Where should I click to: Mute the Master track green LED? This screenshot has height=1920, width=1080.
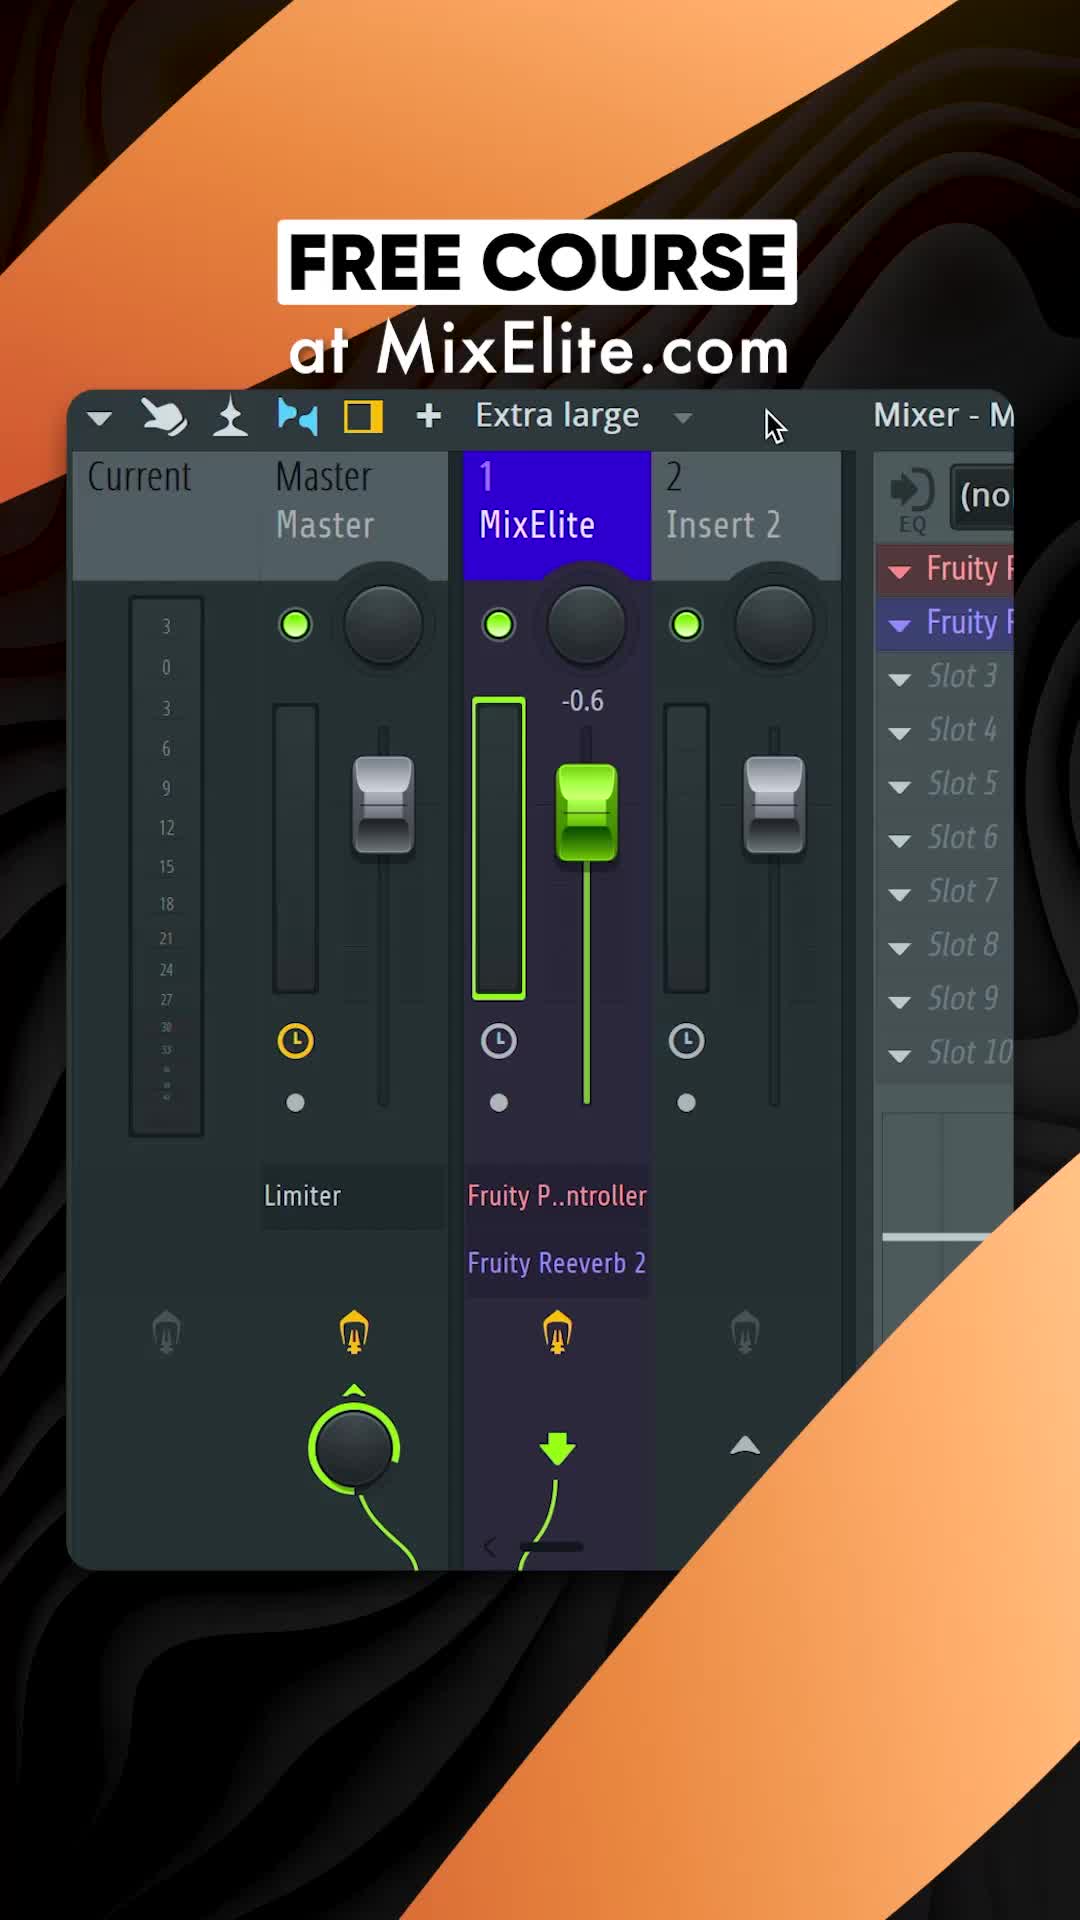295,625
